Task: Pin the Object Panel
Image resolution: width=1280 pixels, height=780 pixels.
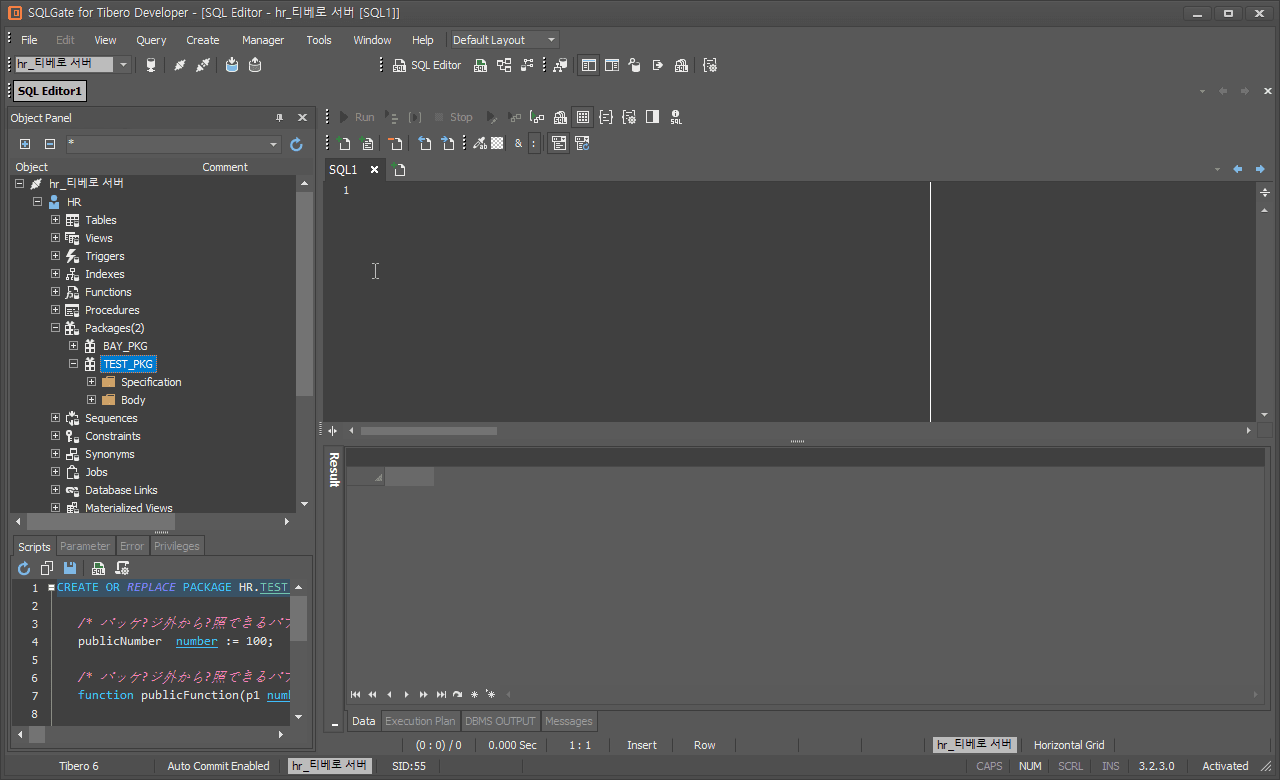Action: [x=279, y=118]
